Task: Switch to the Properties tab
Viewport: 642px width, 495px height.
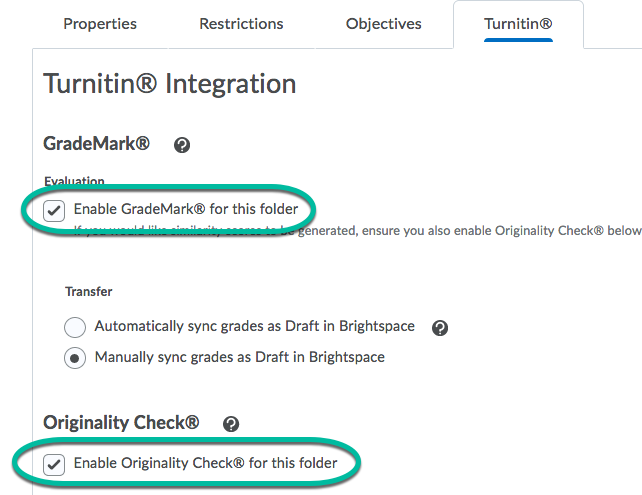Action: click(100, 24)
